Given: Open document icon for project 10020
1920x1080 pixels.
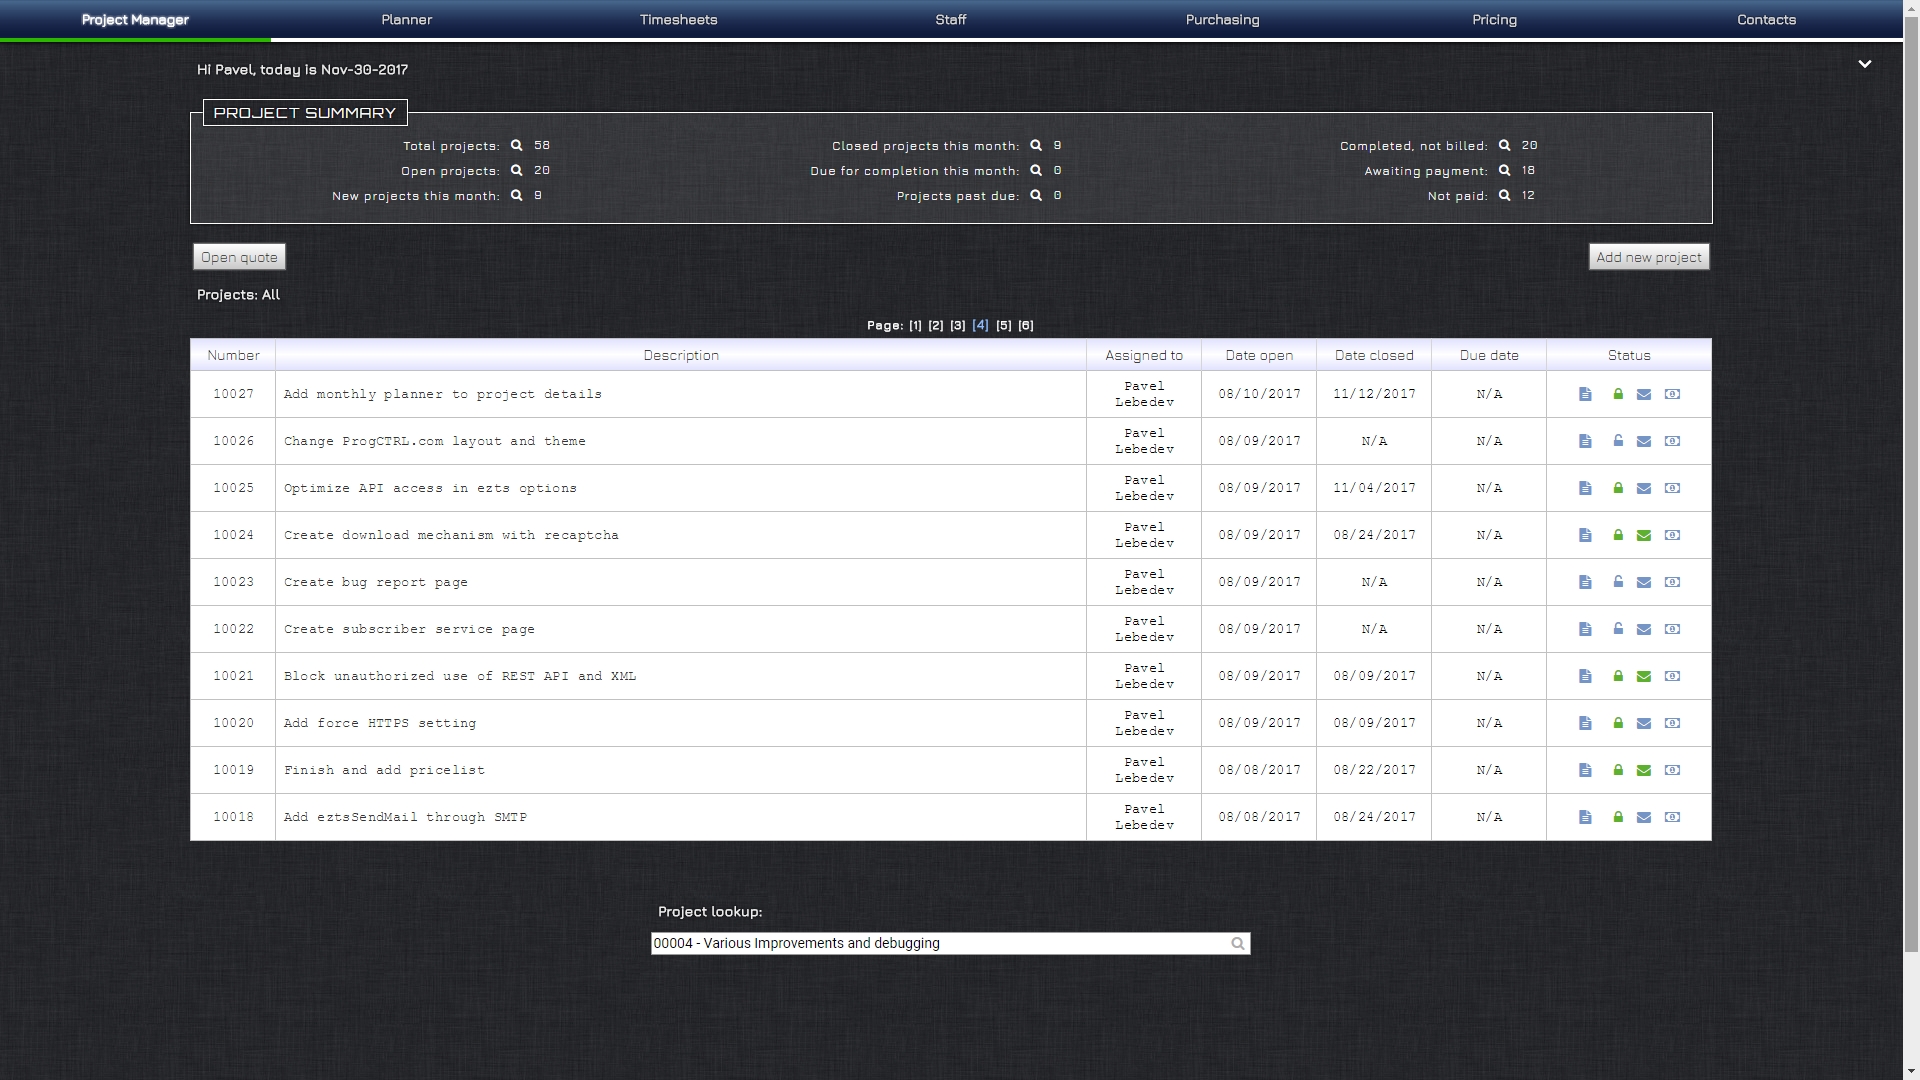Looking at the screenshot, I should point(1585,723).
